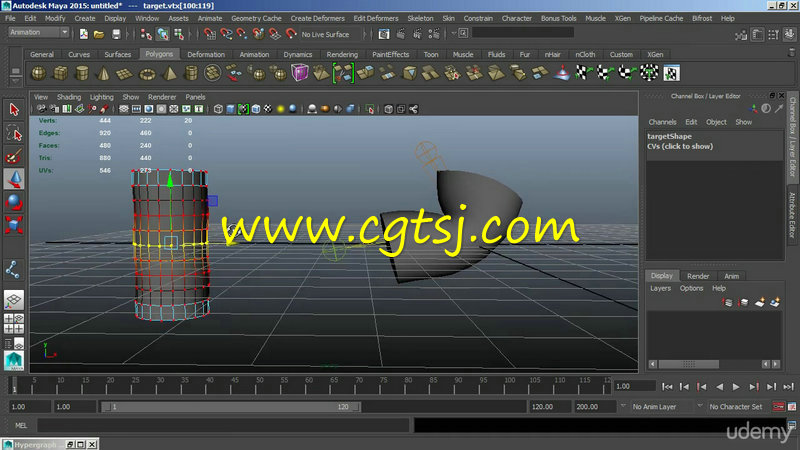Create layer from selected objects icon
The width and height of the screenshot is (800, 450).
pyautogui.click(x=775, y=303)
